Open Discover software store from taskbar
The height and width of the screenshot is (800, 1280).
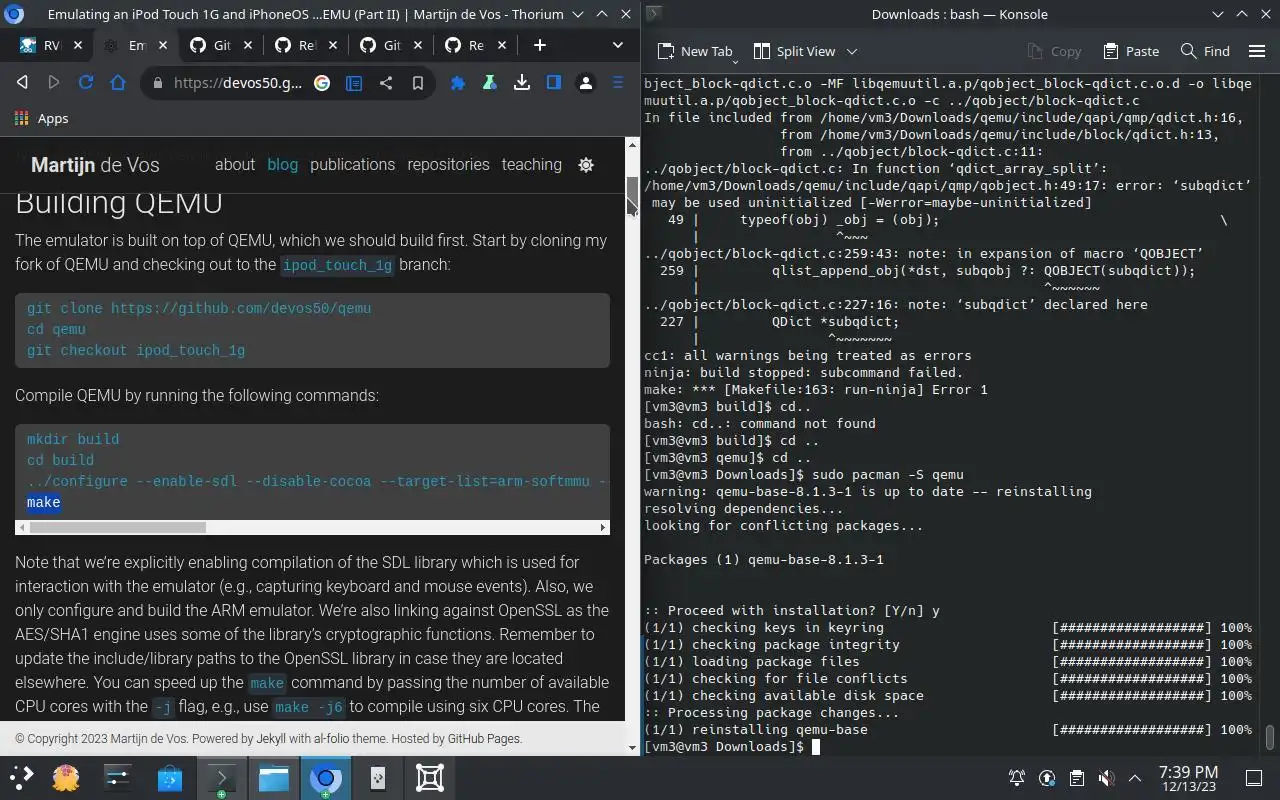click(170, 777)
